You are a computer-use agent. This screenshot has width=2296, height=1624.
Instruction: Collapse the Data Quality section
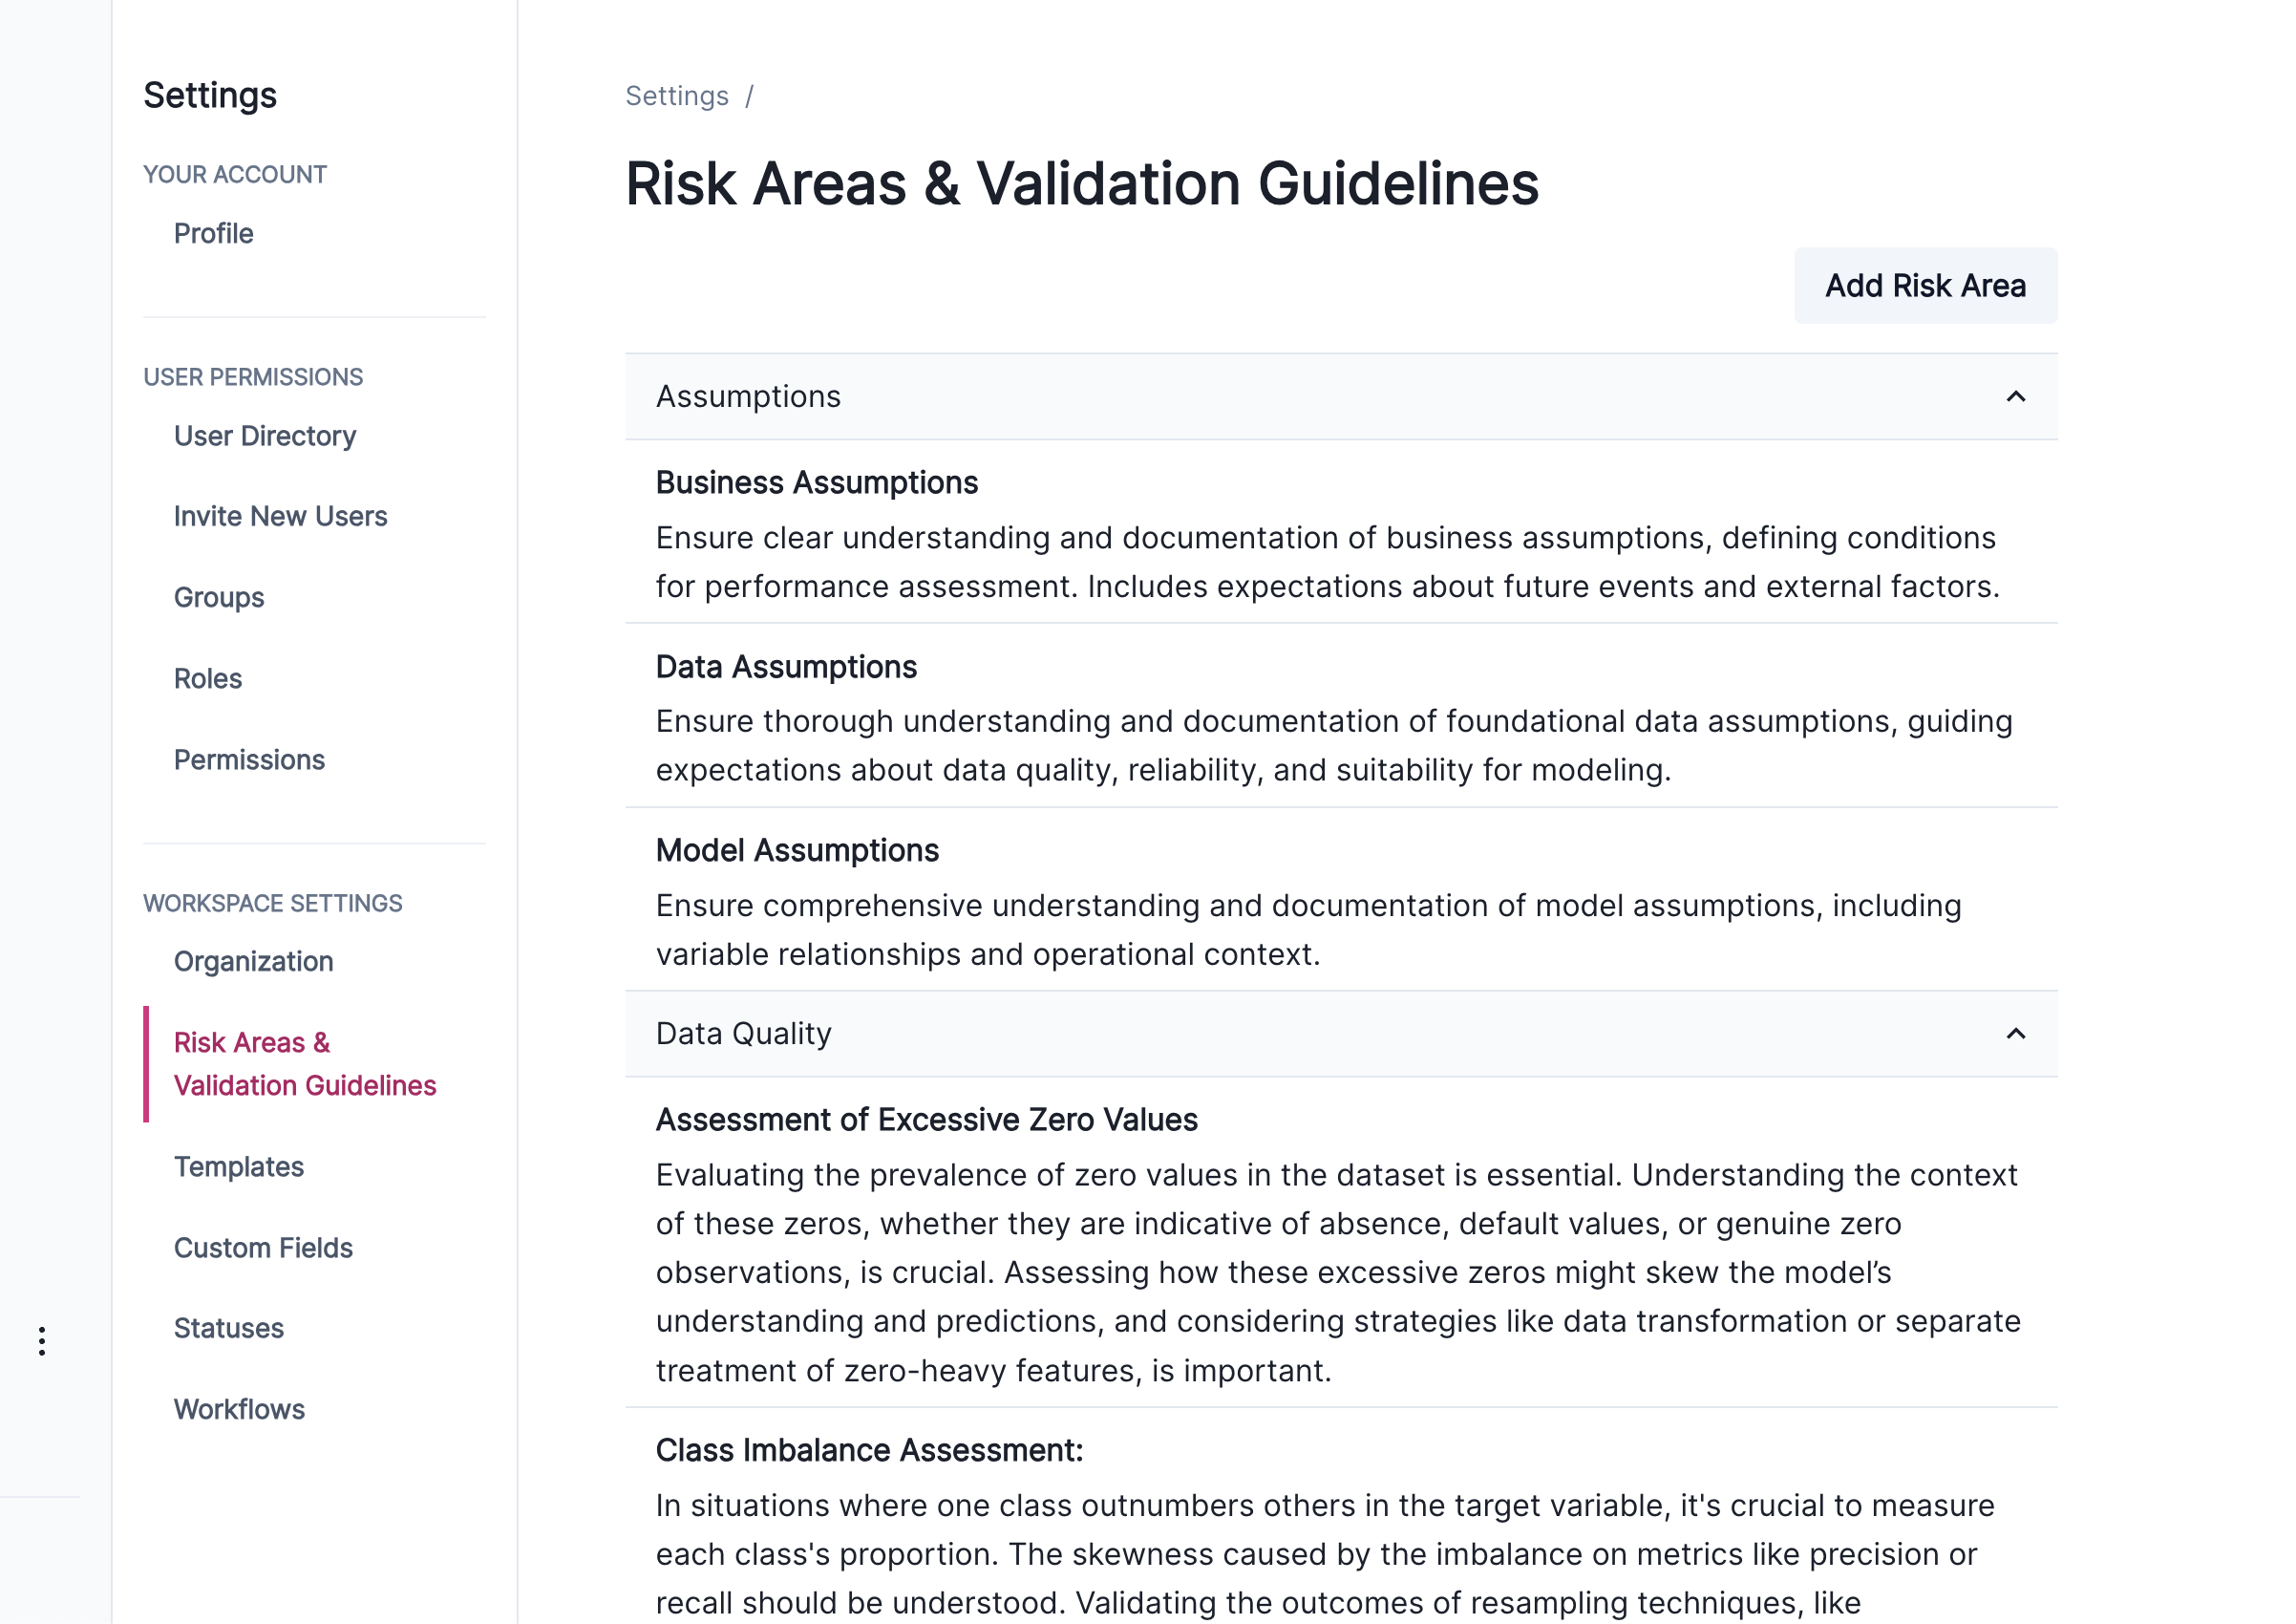click(x=2016, y=1034)
